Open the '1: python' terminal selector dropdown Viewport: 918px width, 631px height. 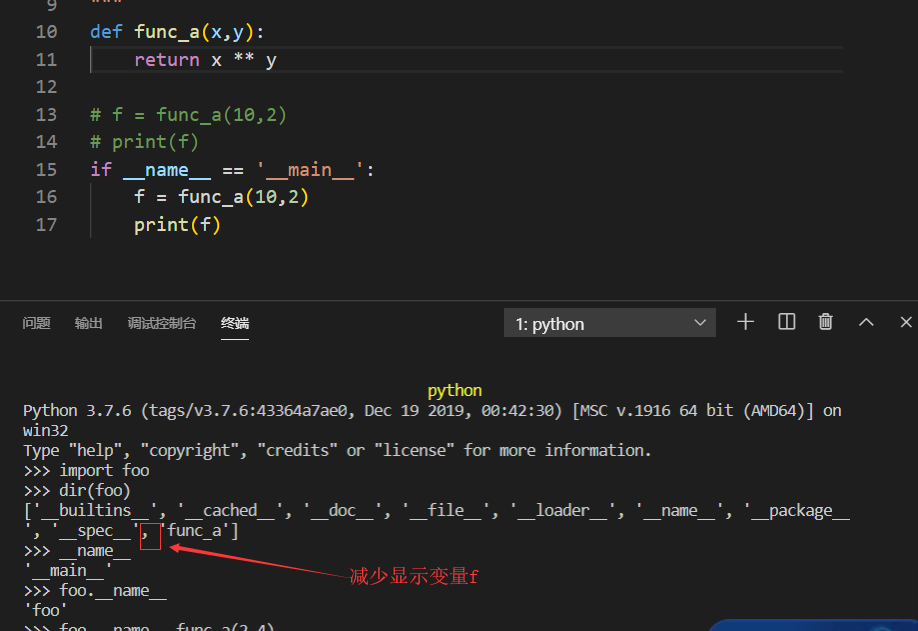click(x=609, y=323)
